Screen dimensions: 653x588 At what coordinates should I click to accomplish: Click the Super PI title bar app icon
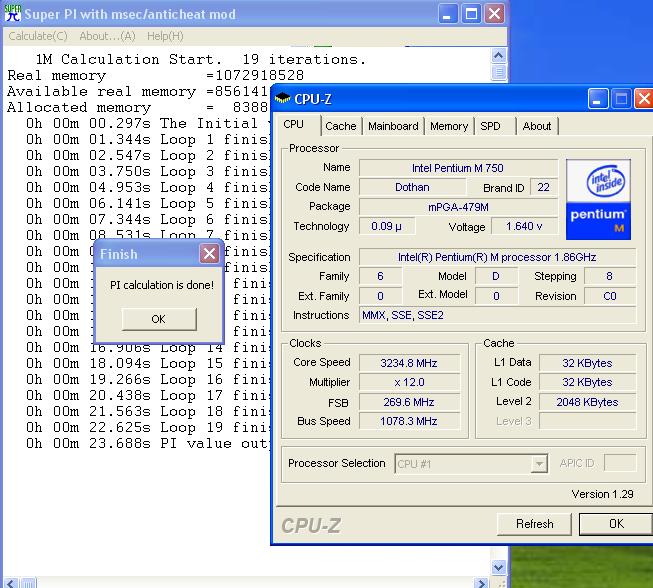pos(12,14)
